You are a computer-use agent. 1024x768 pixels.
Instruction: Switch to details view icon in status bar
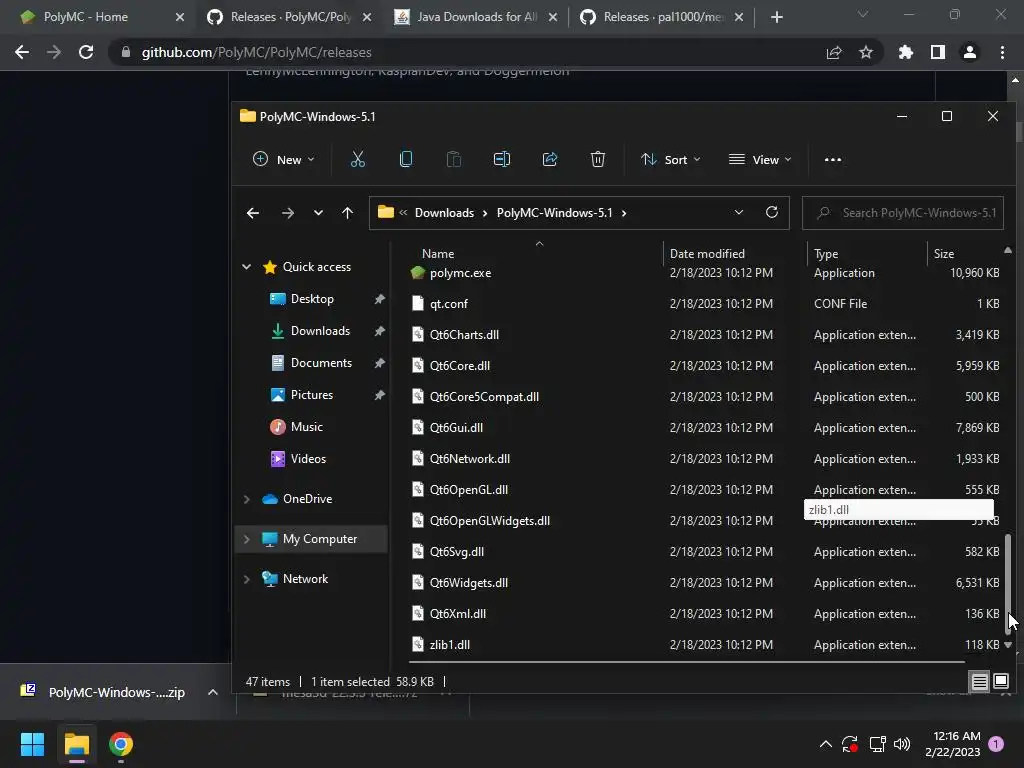pyautogui.click(x=980, y=682)
